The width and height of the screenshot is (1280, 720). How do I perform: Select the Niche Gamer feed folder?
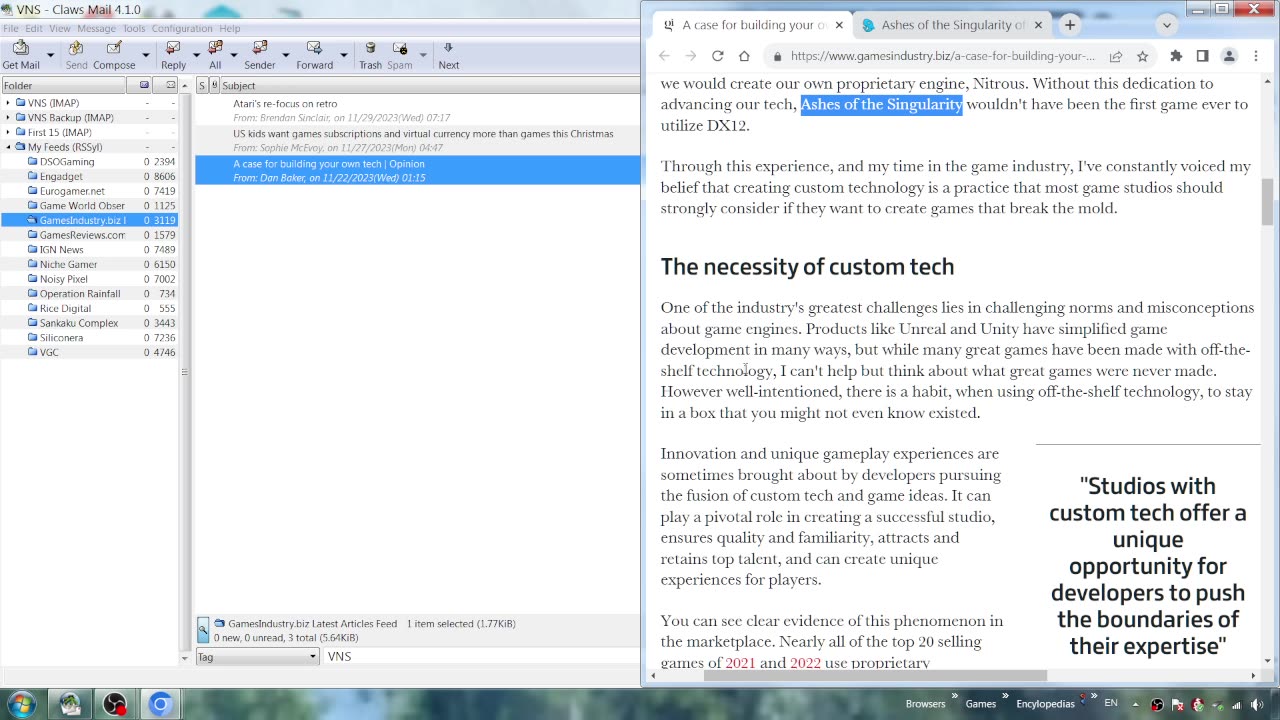pyautogui.click(x=68, y=264)
